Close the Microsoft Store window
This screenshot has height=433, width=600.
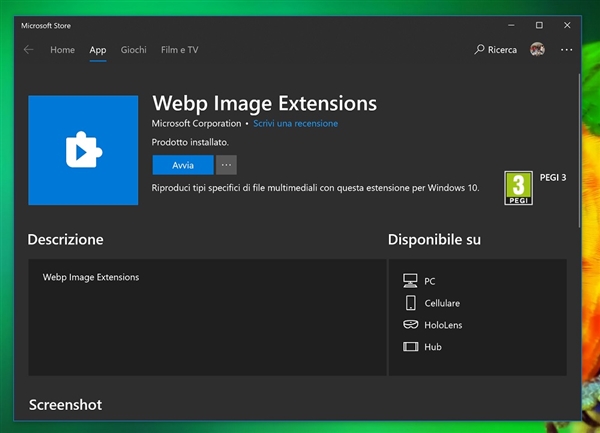click(567, 25)
